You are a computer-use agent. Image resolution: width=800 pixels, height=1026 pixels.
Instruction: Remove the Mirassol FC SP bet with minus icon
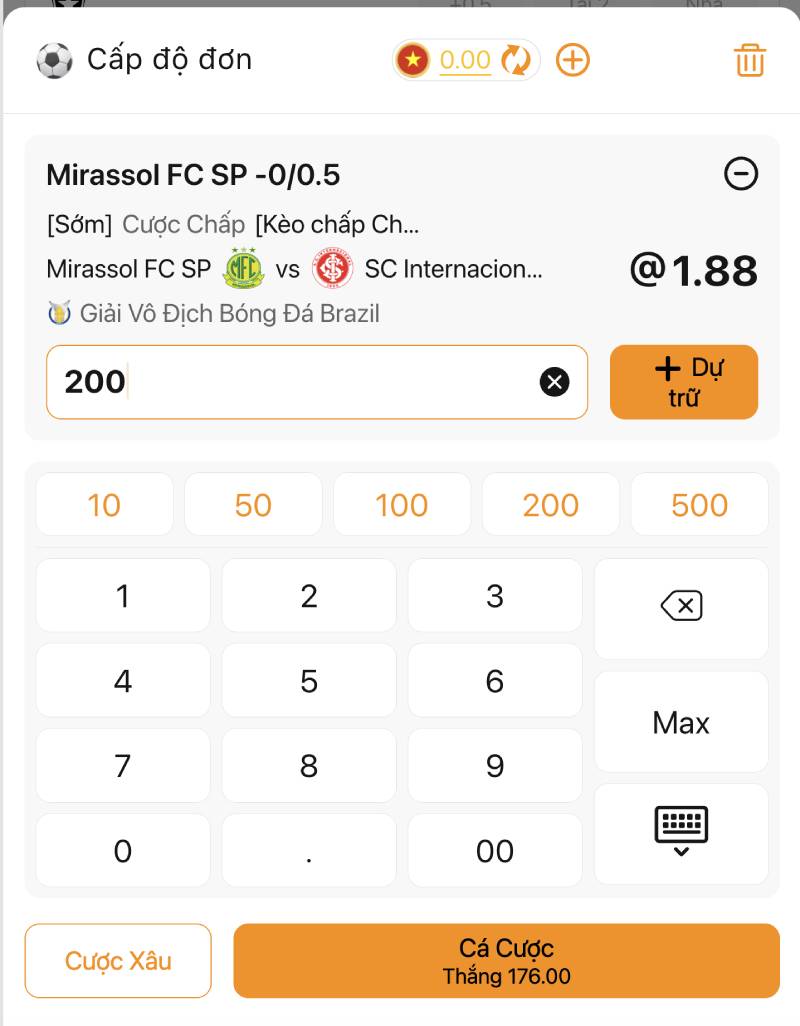pos(741,175)
